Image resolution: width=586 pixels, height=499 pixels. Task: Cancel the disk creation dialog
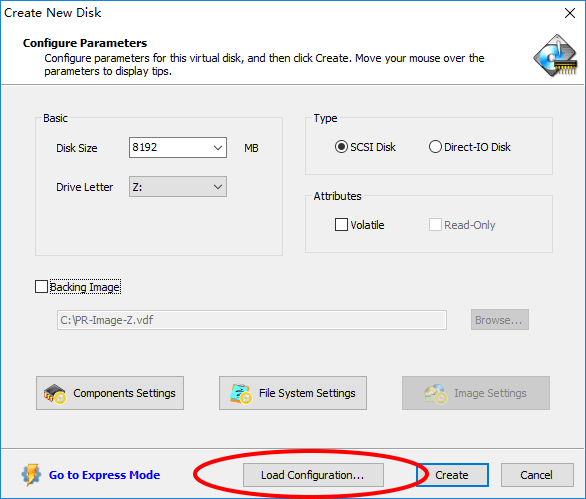537,475
